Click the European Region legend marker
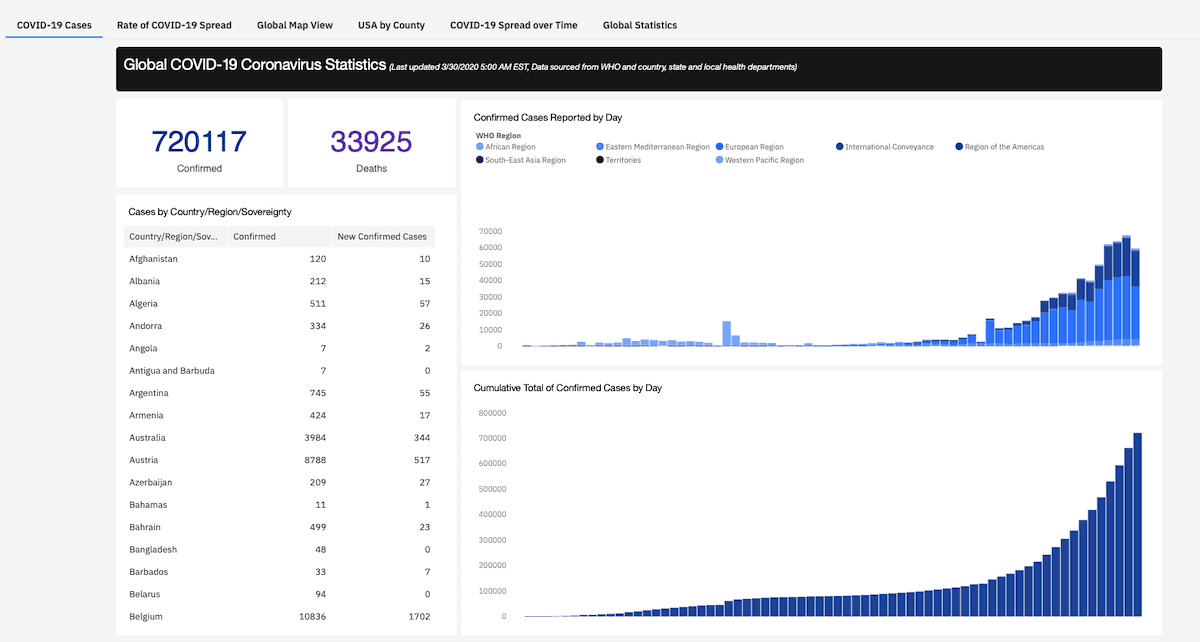Viewport: 1200px width, 642px height. pos(720,147)
